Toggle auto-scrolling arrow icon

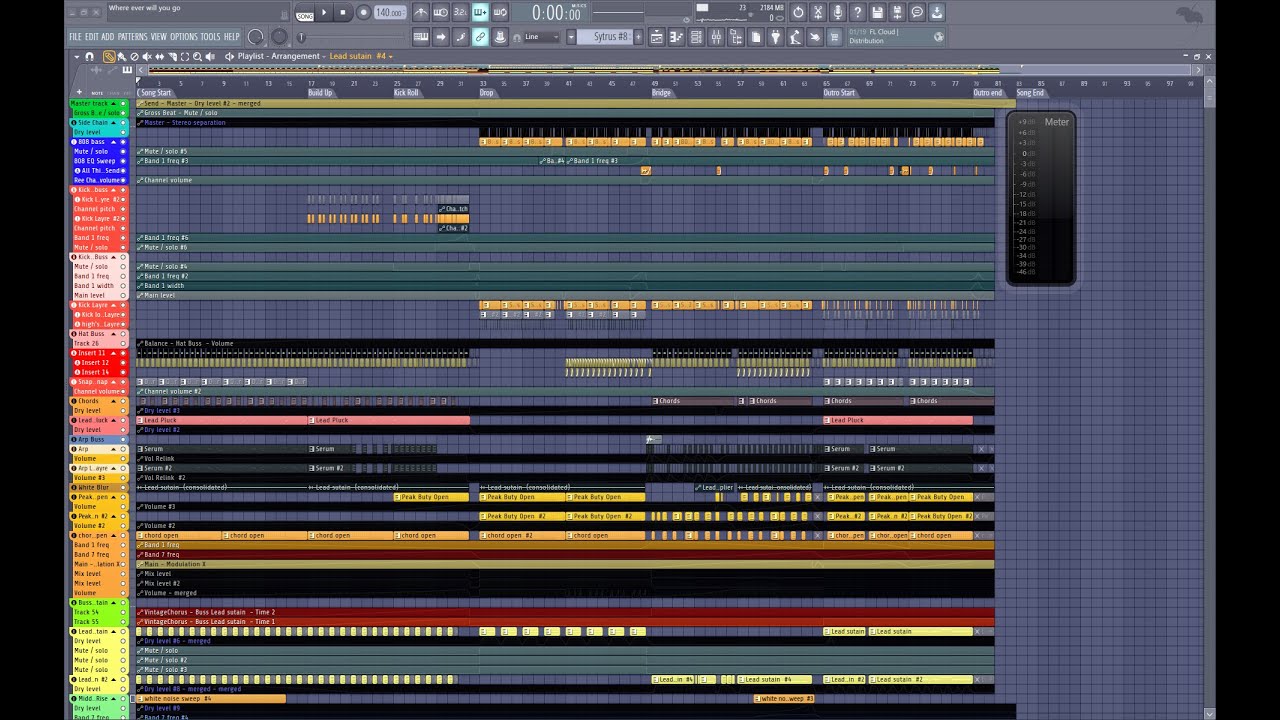click(x=440, y=37)
